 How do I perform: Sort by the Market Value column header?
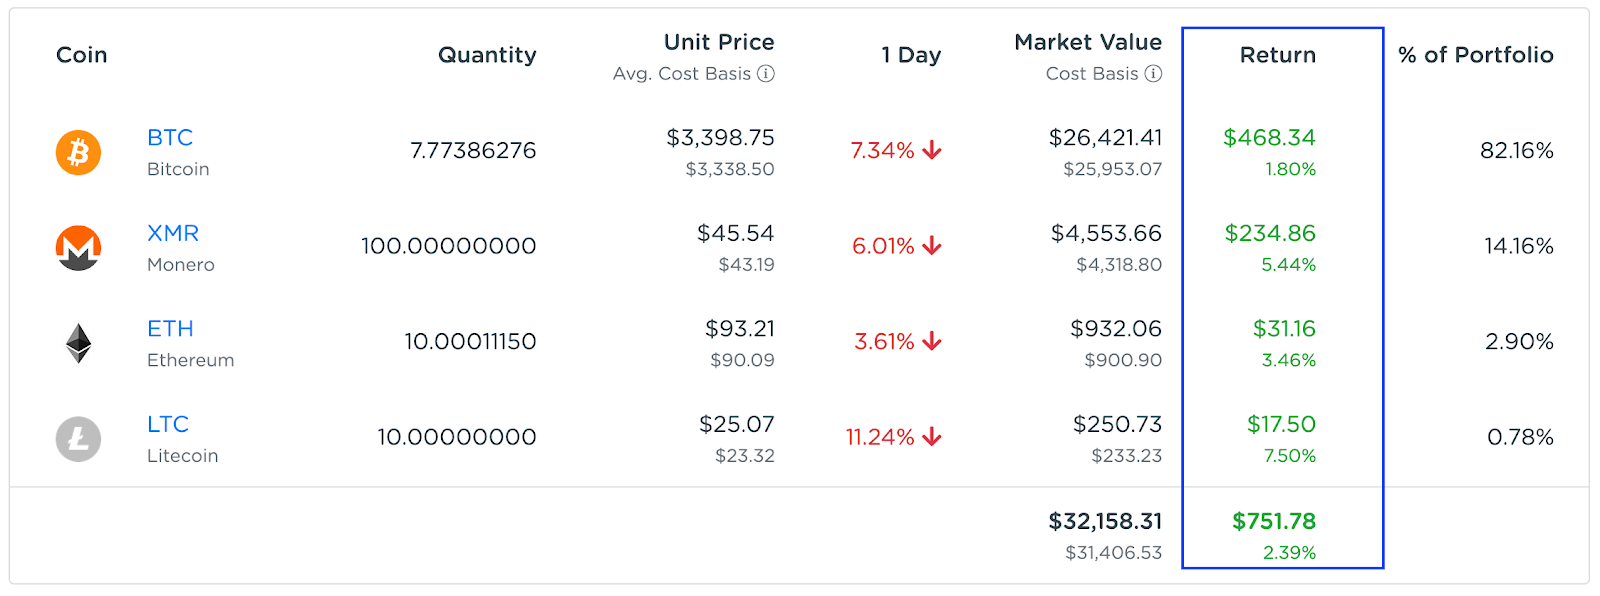tap(1088, 42)
